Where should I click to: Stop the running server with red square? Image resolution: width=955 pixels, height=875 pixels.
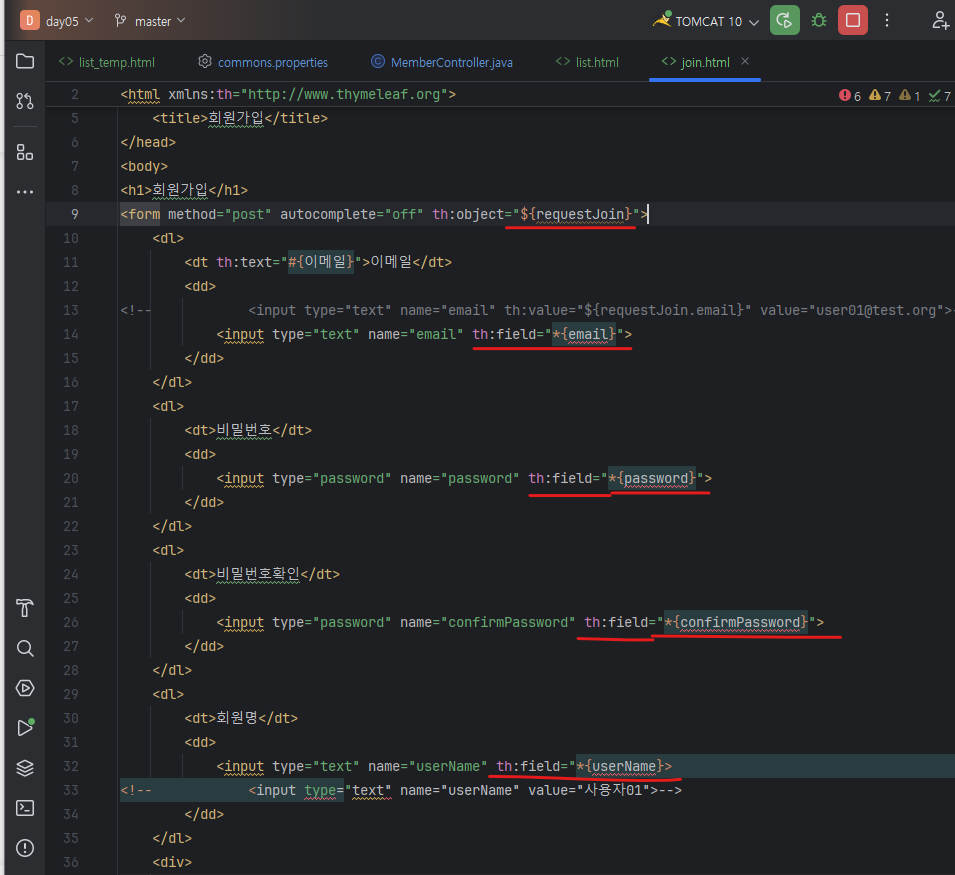[853, 21]
